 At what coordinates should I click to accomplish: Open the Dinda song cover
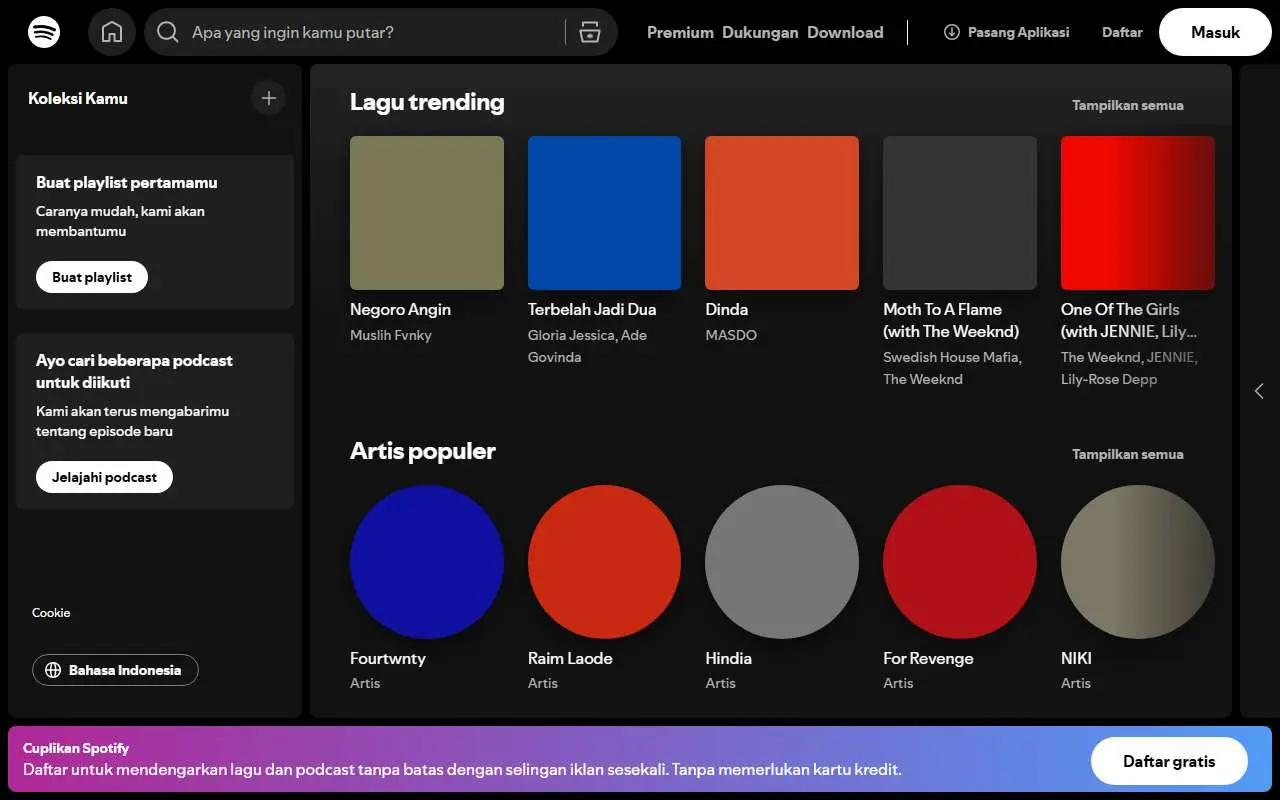[782, 213]
